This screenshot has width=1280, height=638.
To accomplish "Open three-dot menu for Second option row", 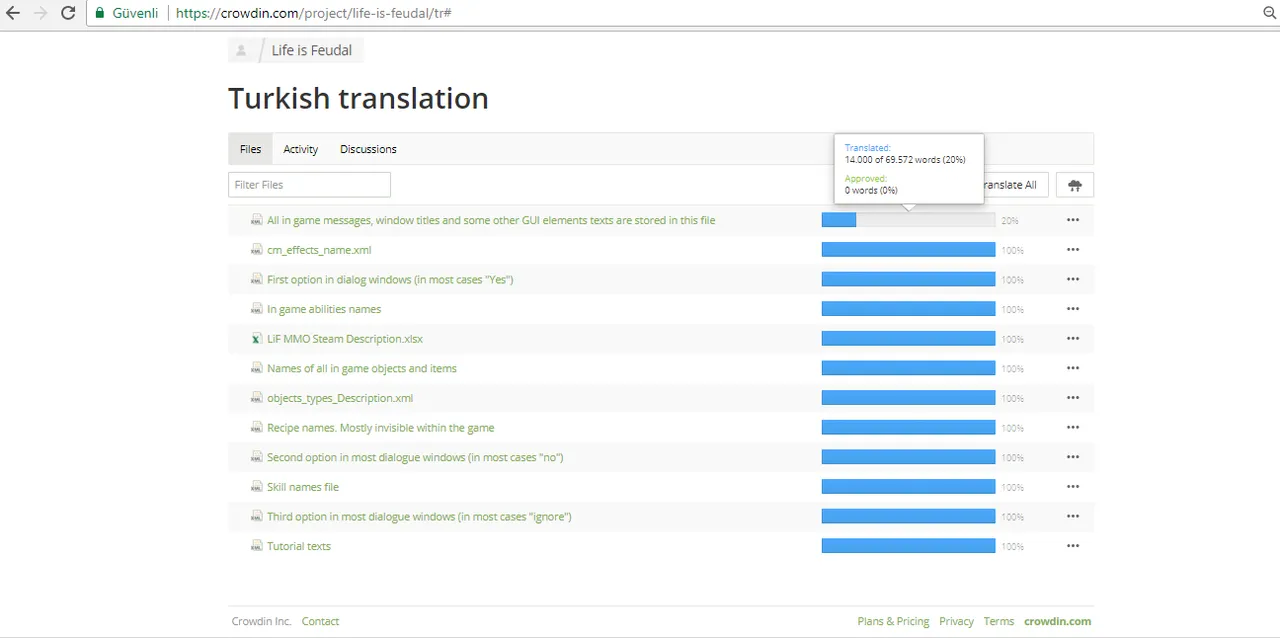I will point(1073,457).
